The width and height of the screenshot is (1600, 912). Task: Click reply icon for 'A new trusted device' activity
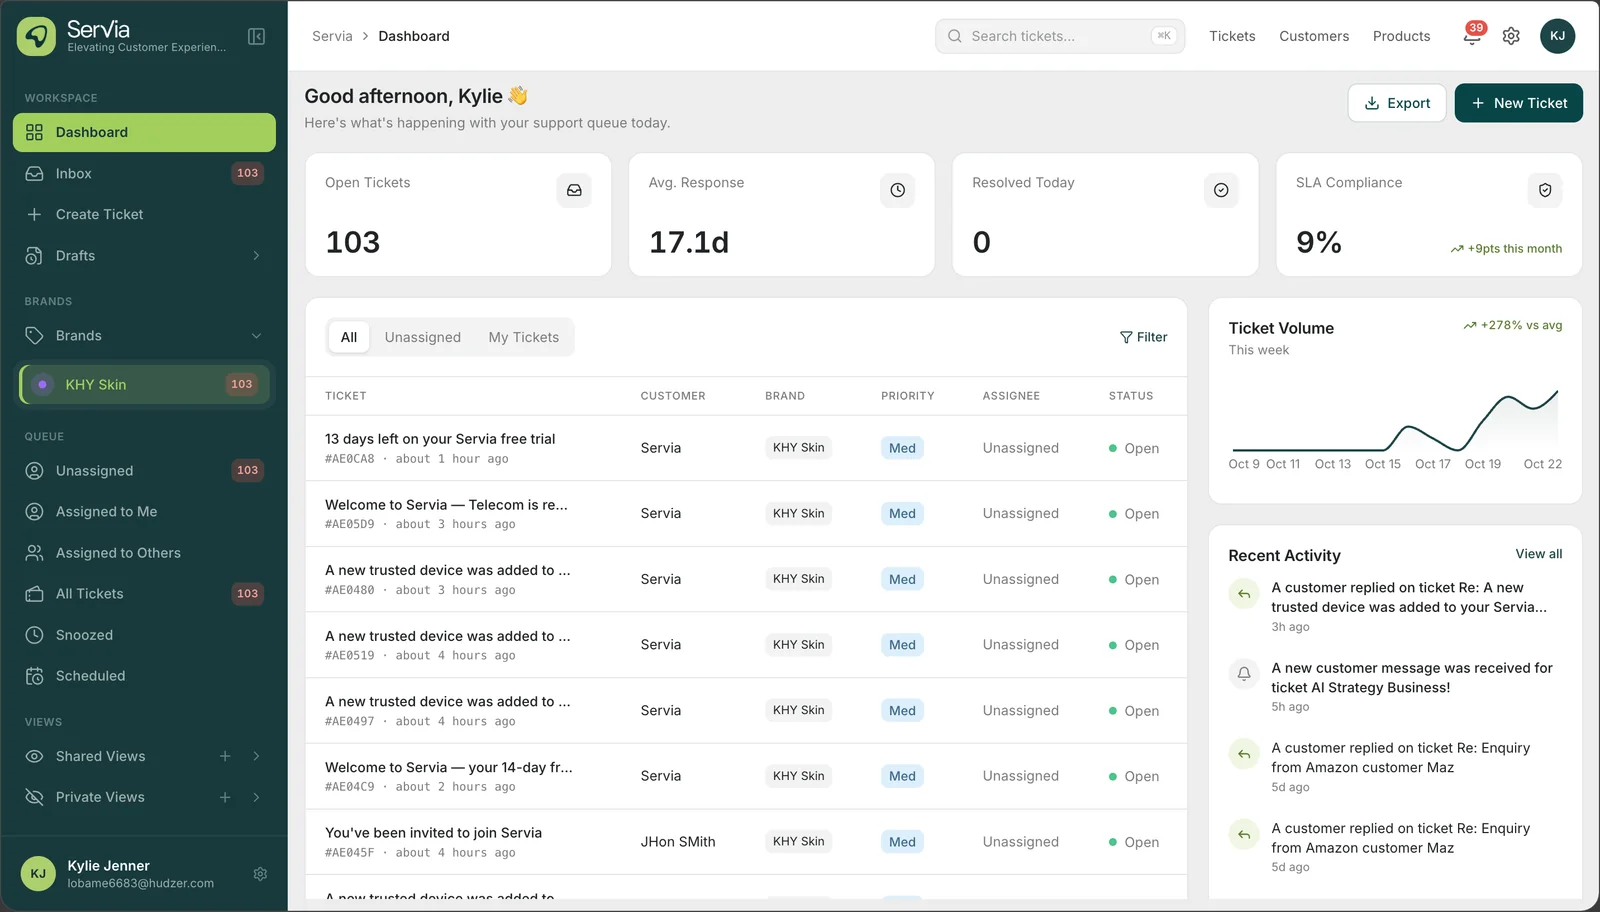pyautogui.click(x=1244, y=594)
